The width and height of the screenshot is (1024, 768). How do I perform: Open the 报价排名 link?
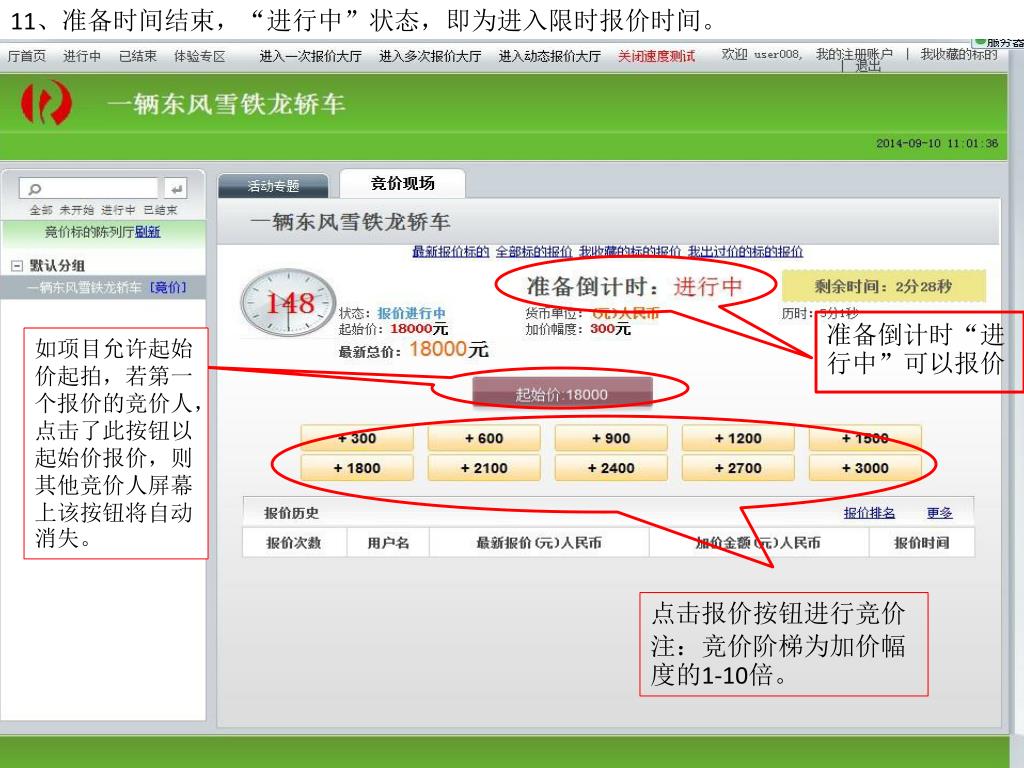[x=869, y=513]
